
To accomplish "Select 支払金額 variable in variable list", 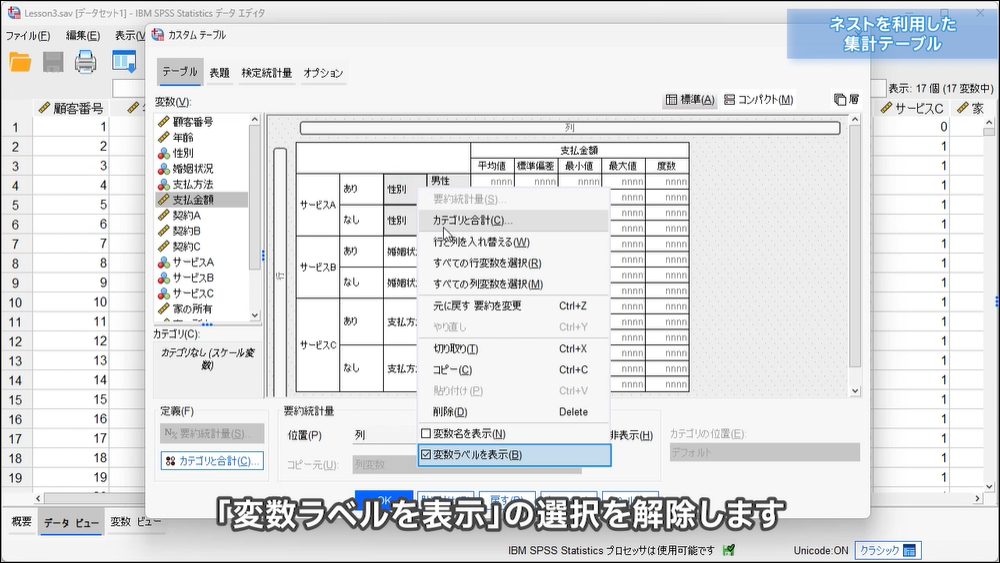I will pos(203,200).
